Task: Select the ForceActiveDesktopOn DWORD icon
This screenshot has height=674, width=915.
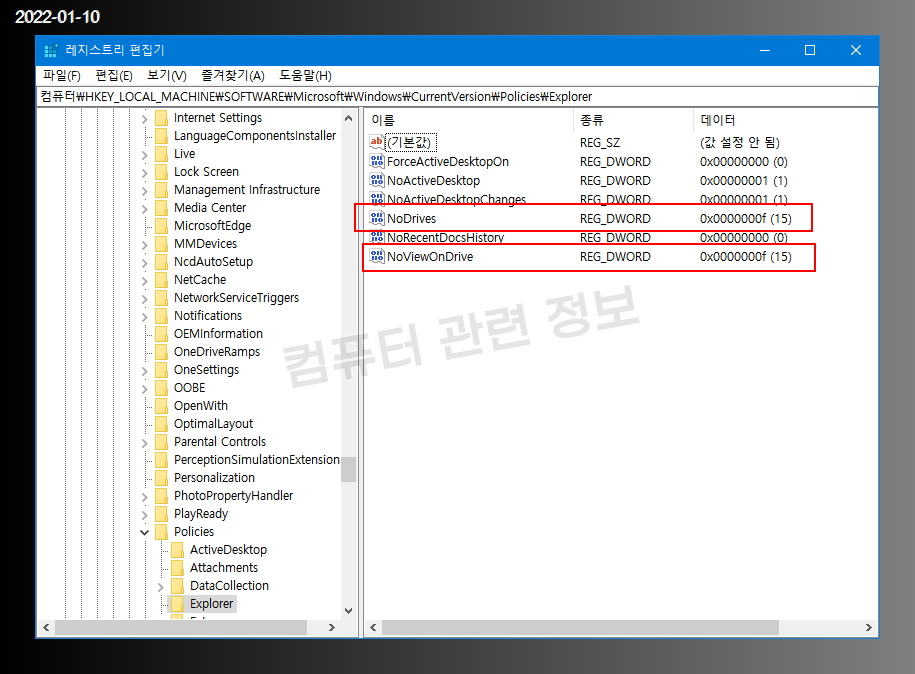Action: pos(376,161)
